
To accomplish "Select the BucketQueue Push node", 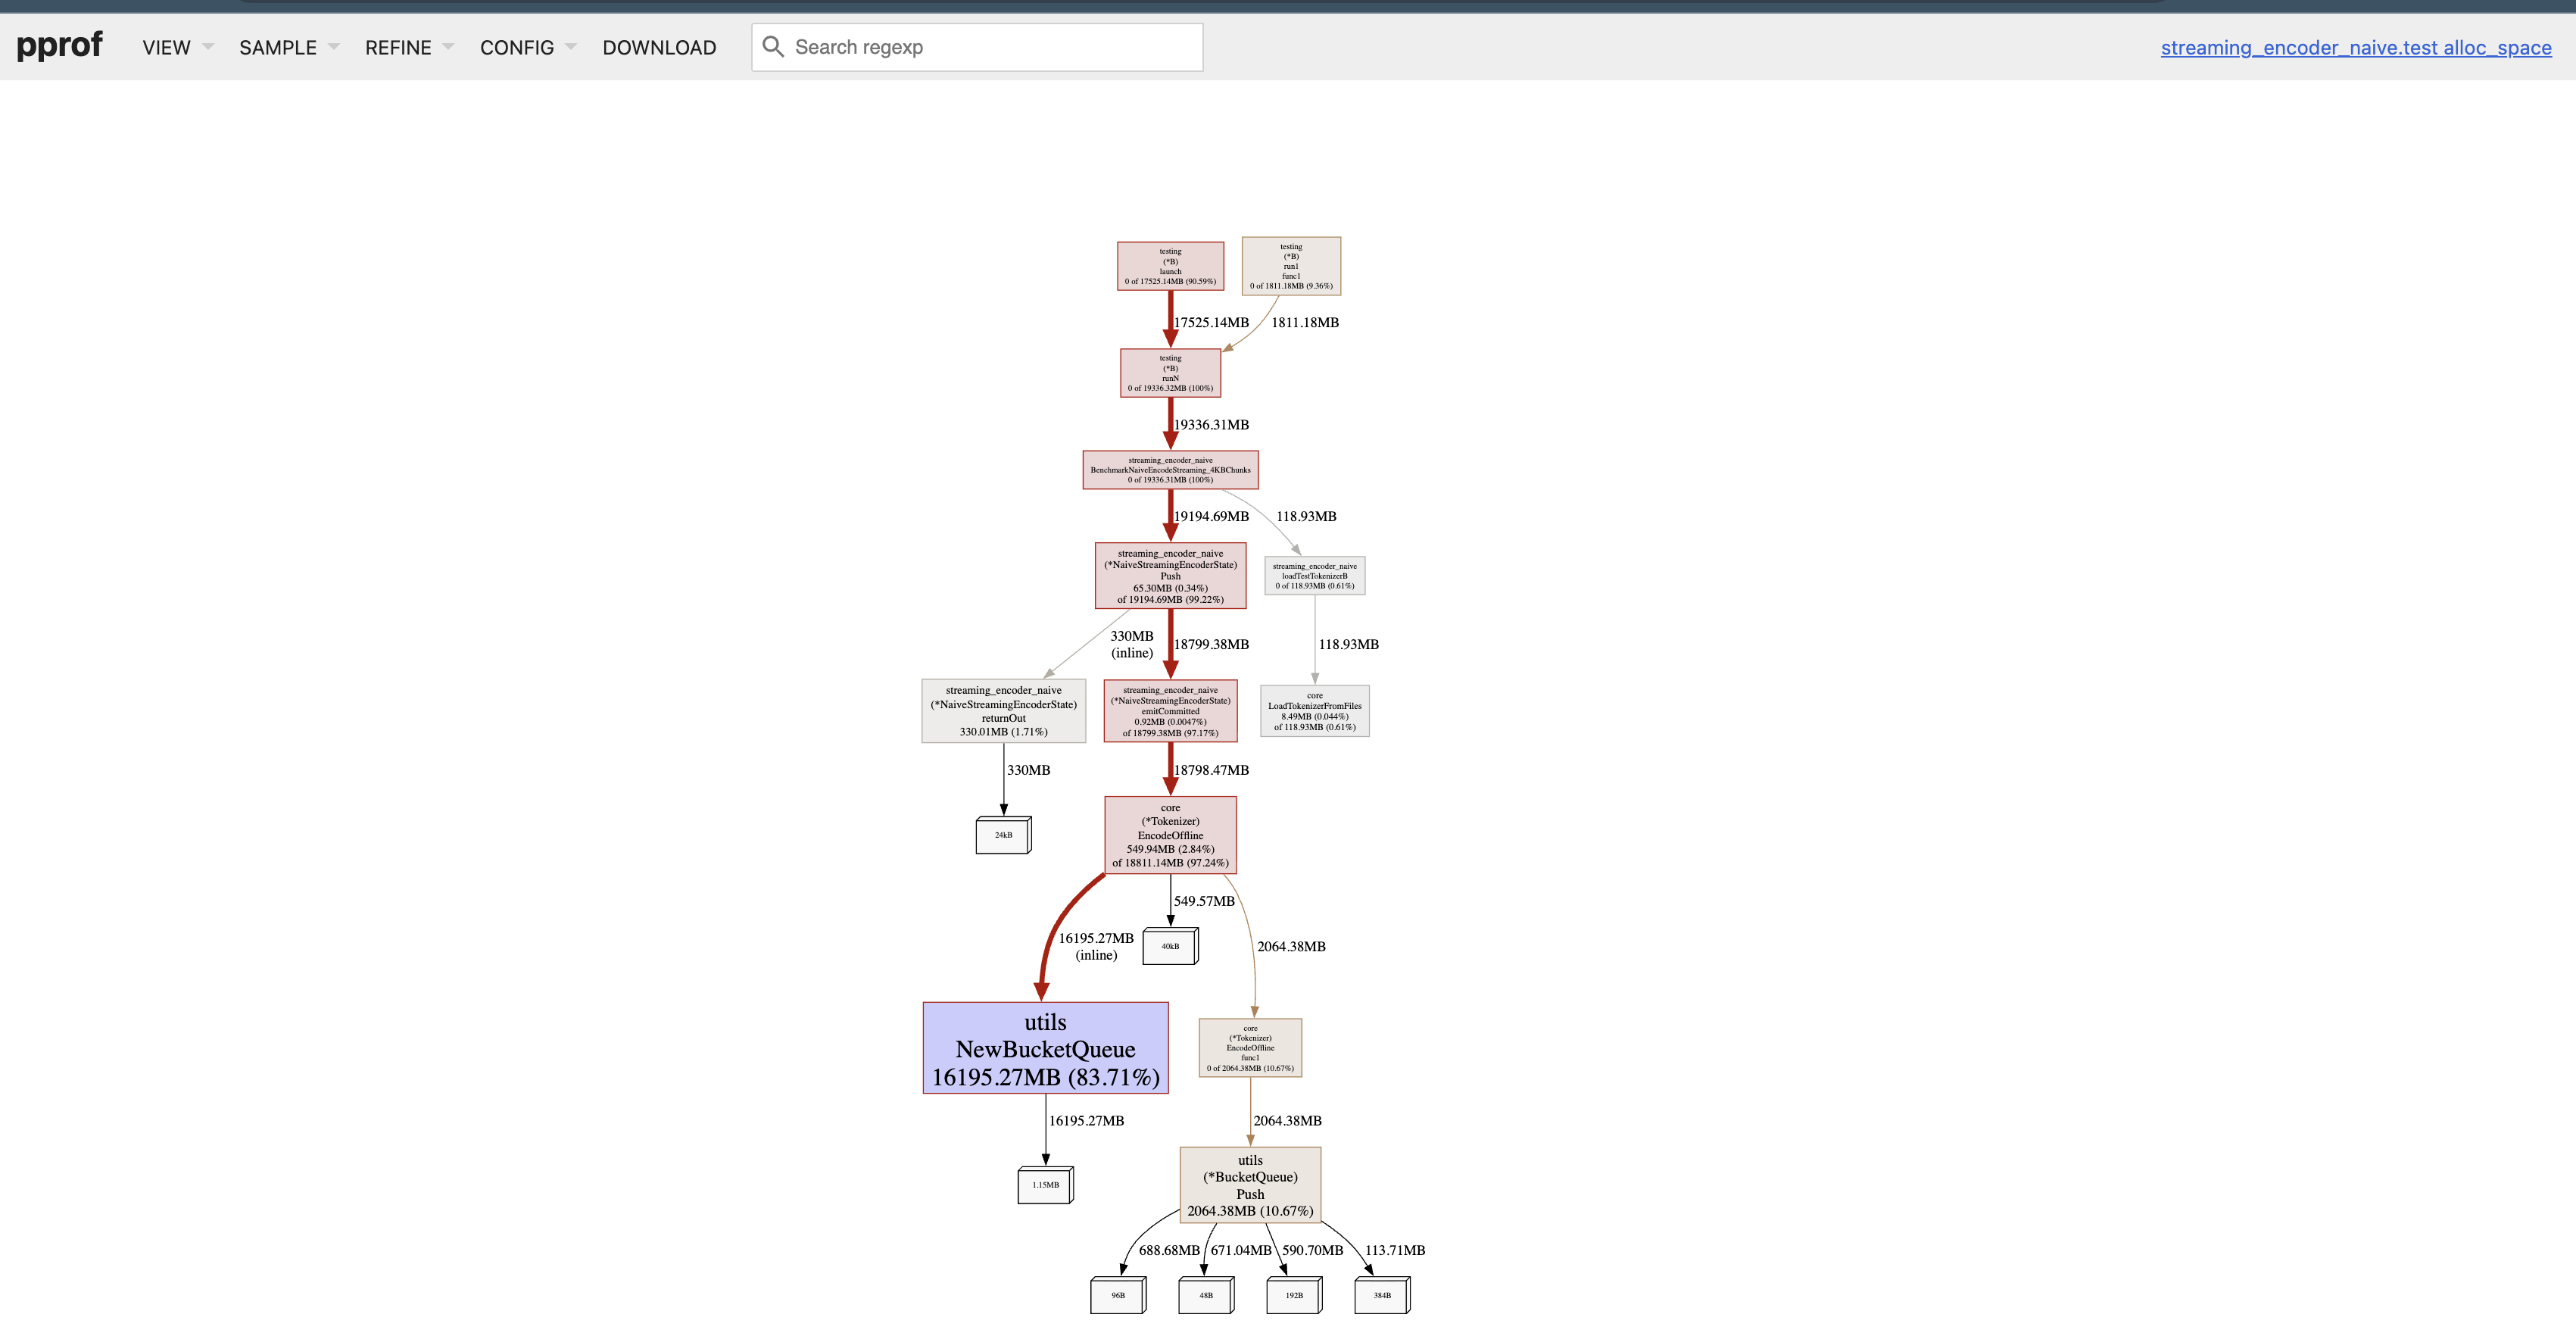I will (1250, 1186).
